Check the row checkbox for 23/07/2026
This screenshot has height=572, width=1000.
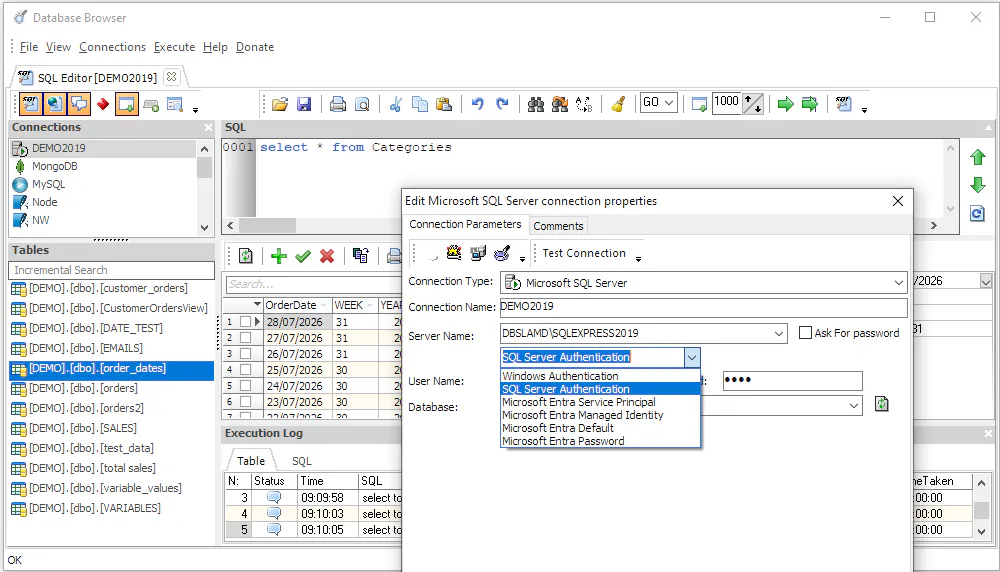246,402
